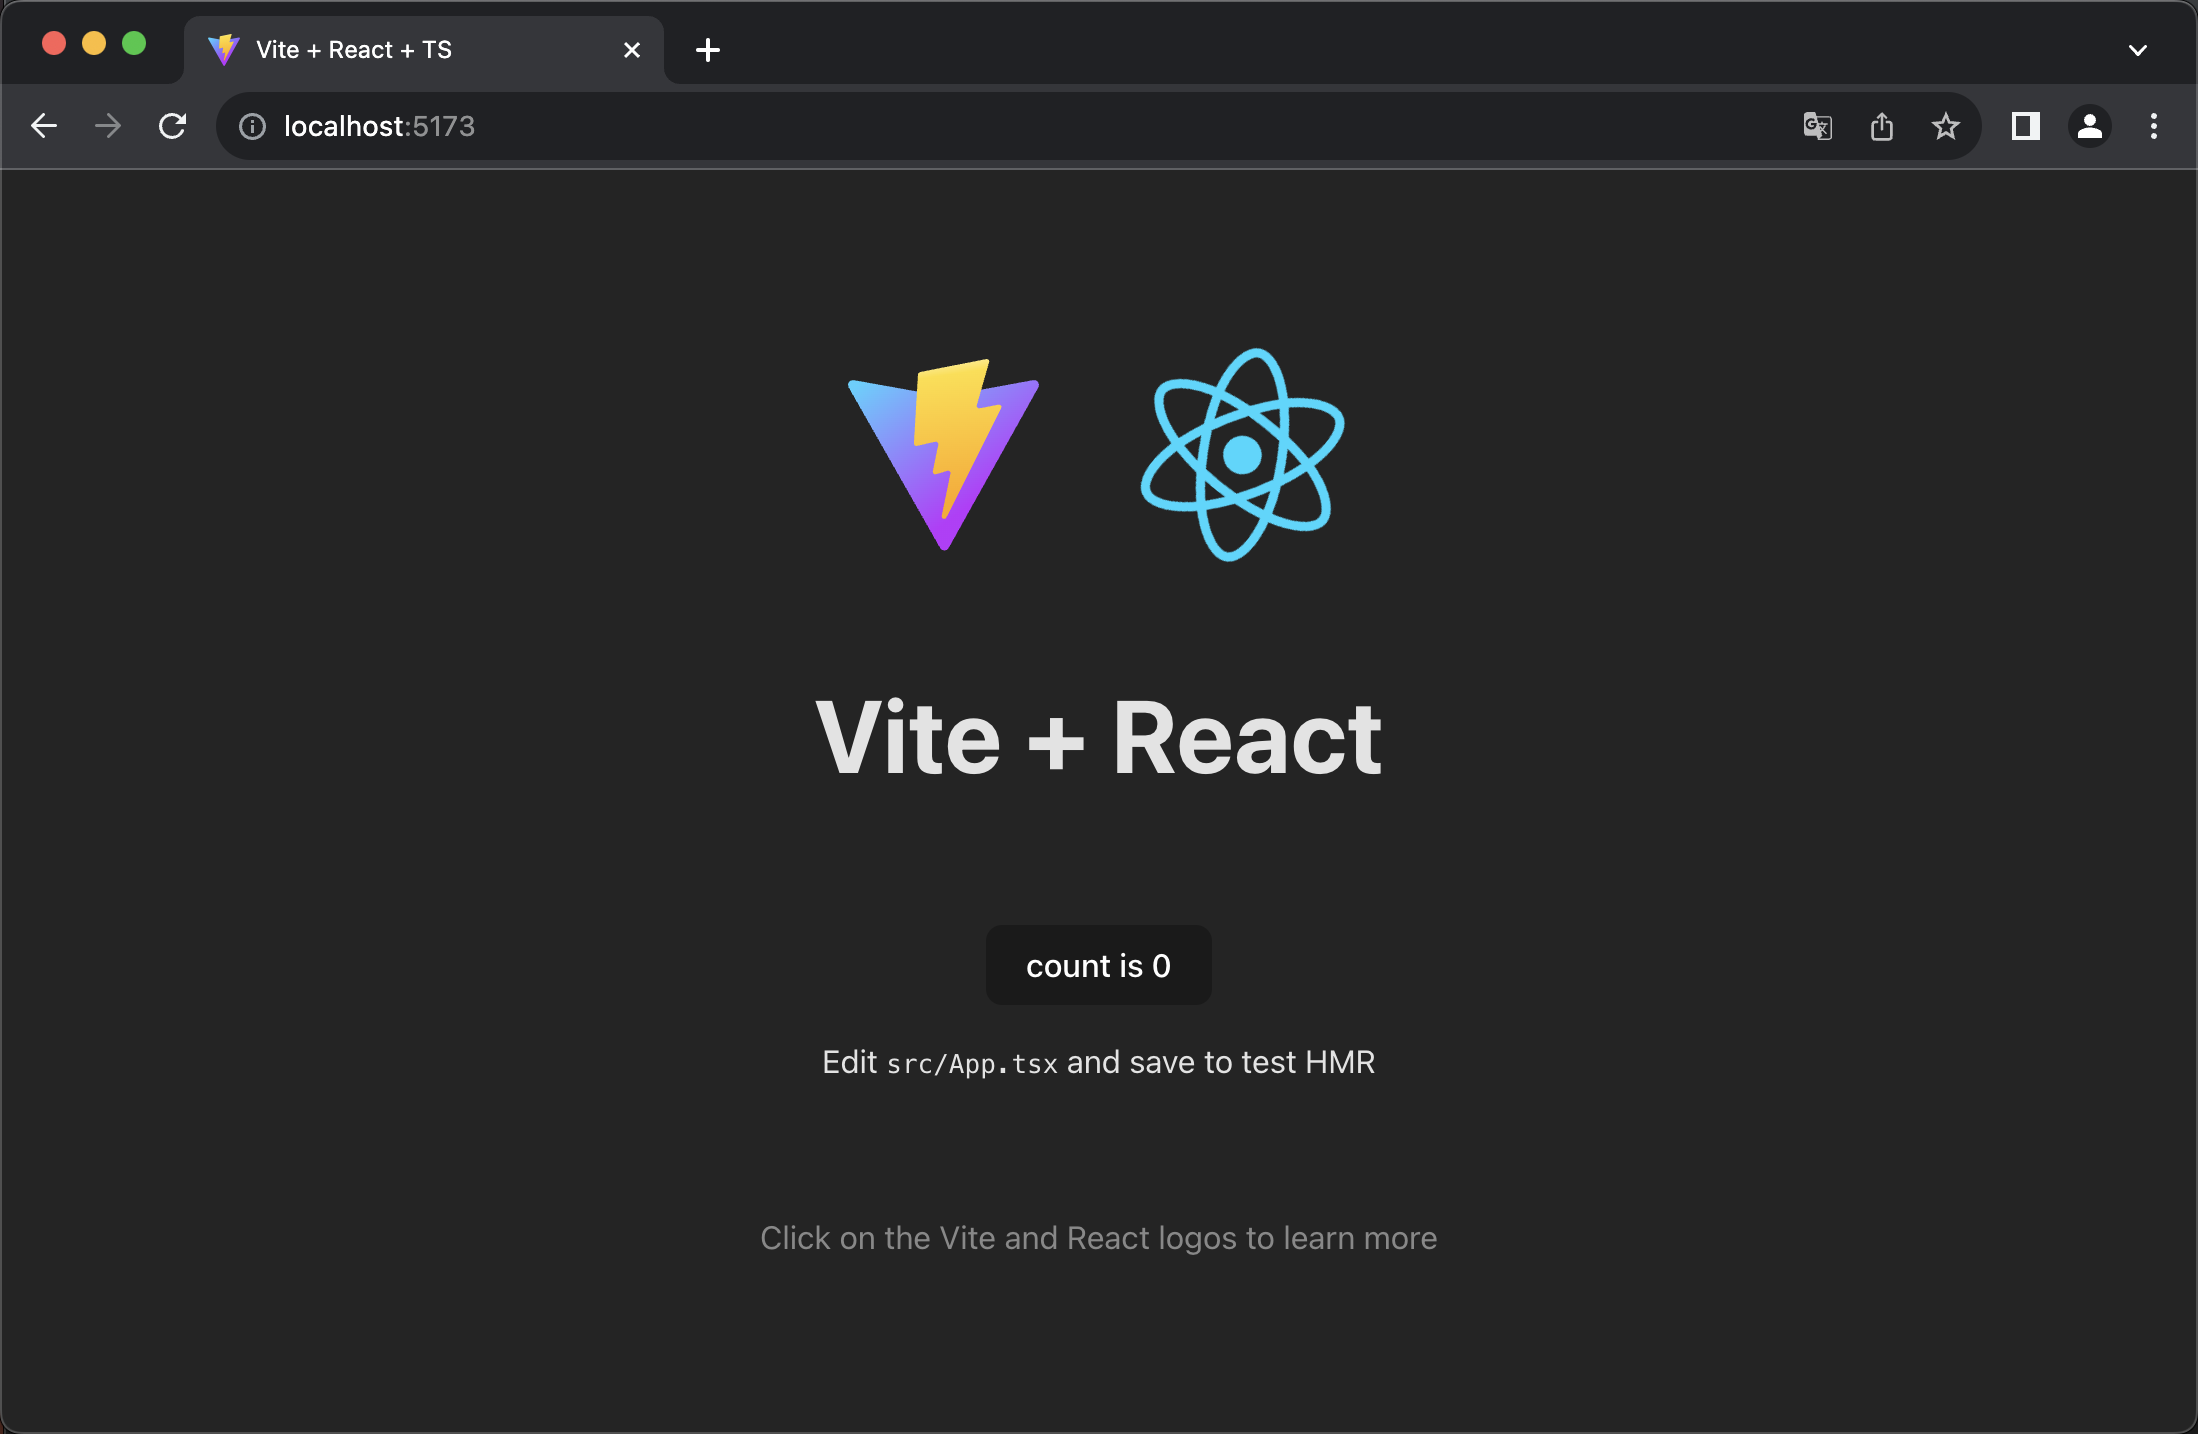The image size is (2198, 1434).
Task: View site information icon in address bar
Action: point(252,126)
